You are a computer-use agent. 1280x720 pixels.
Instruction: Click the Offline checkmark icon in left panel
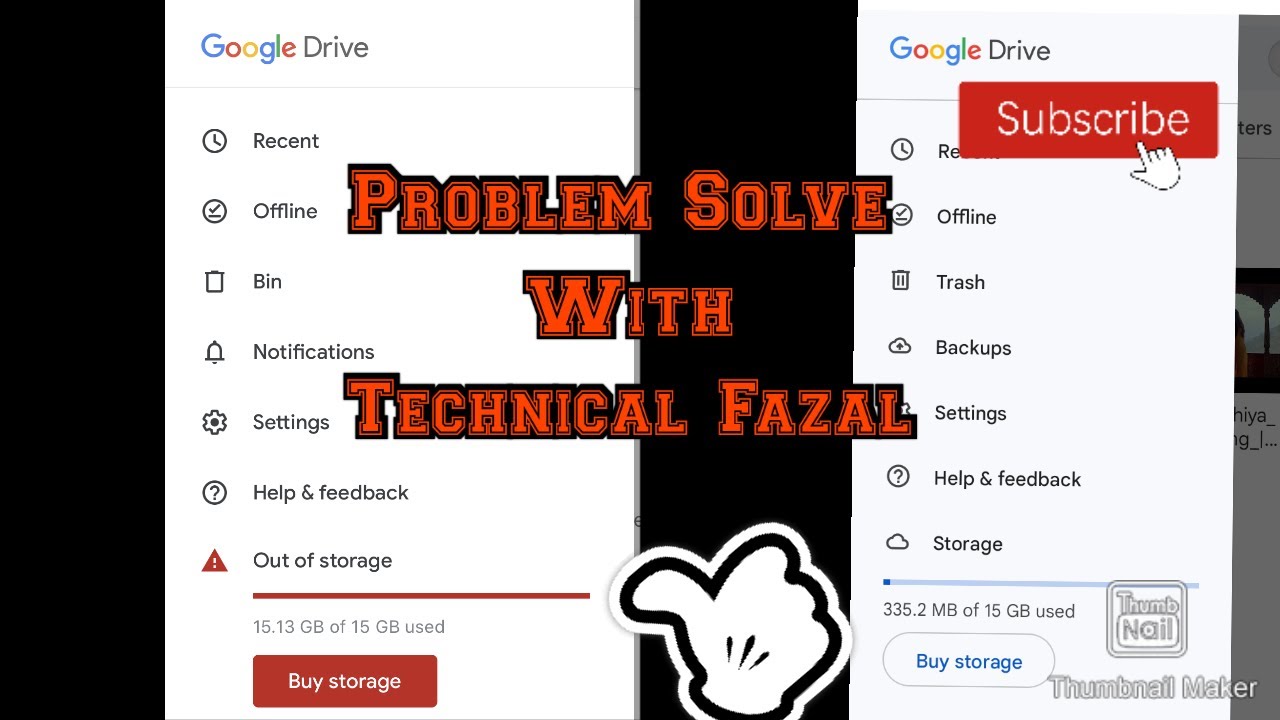pyautogui.click(x=214, y=211)
